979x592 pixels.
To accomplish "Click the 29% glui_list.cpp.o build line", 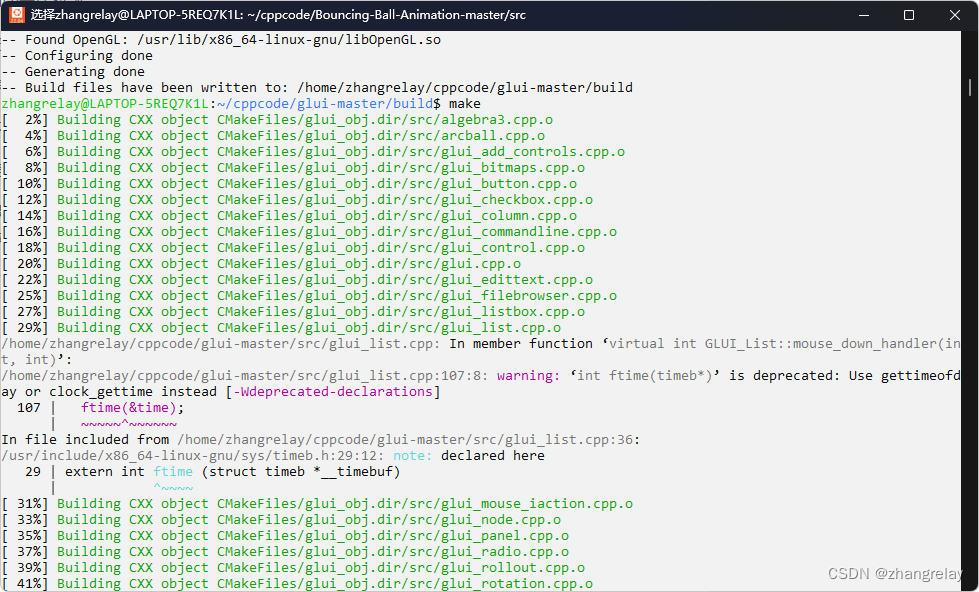I will click(x=281, y=328).
